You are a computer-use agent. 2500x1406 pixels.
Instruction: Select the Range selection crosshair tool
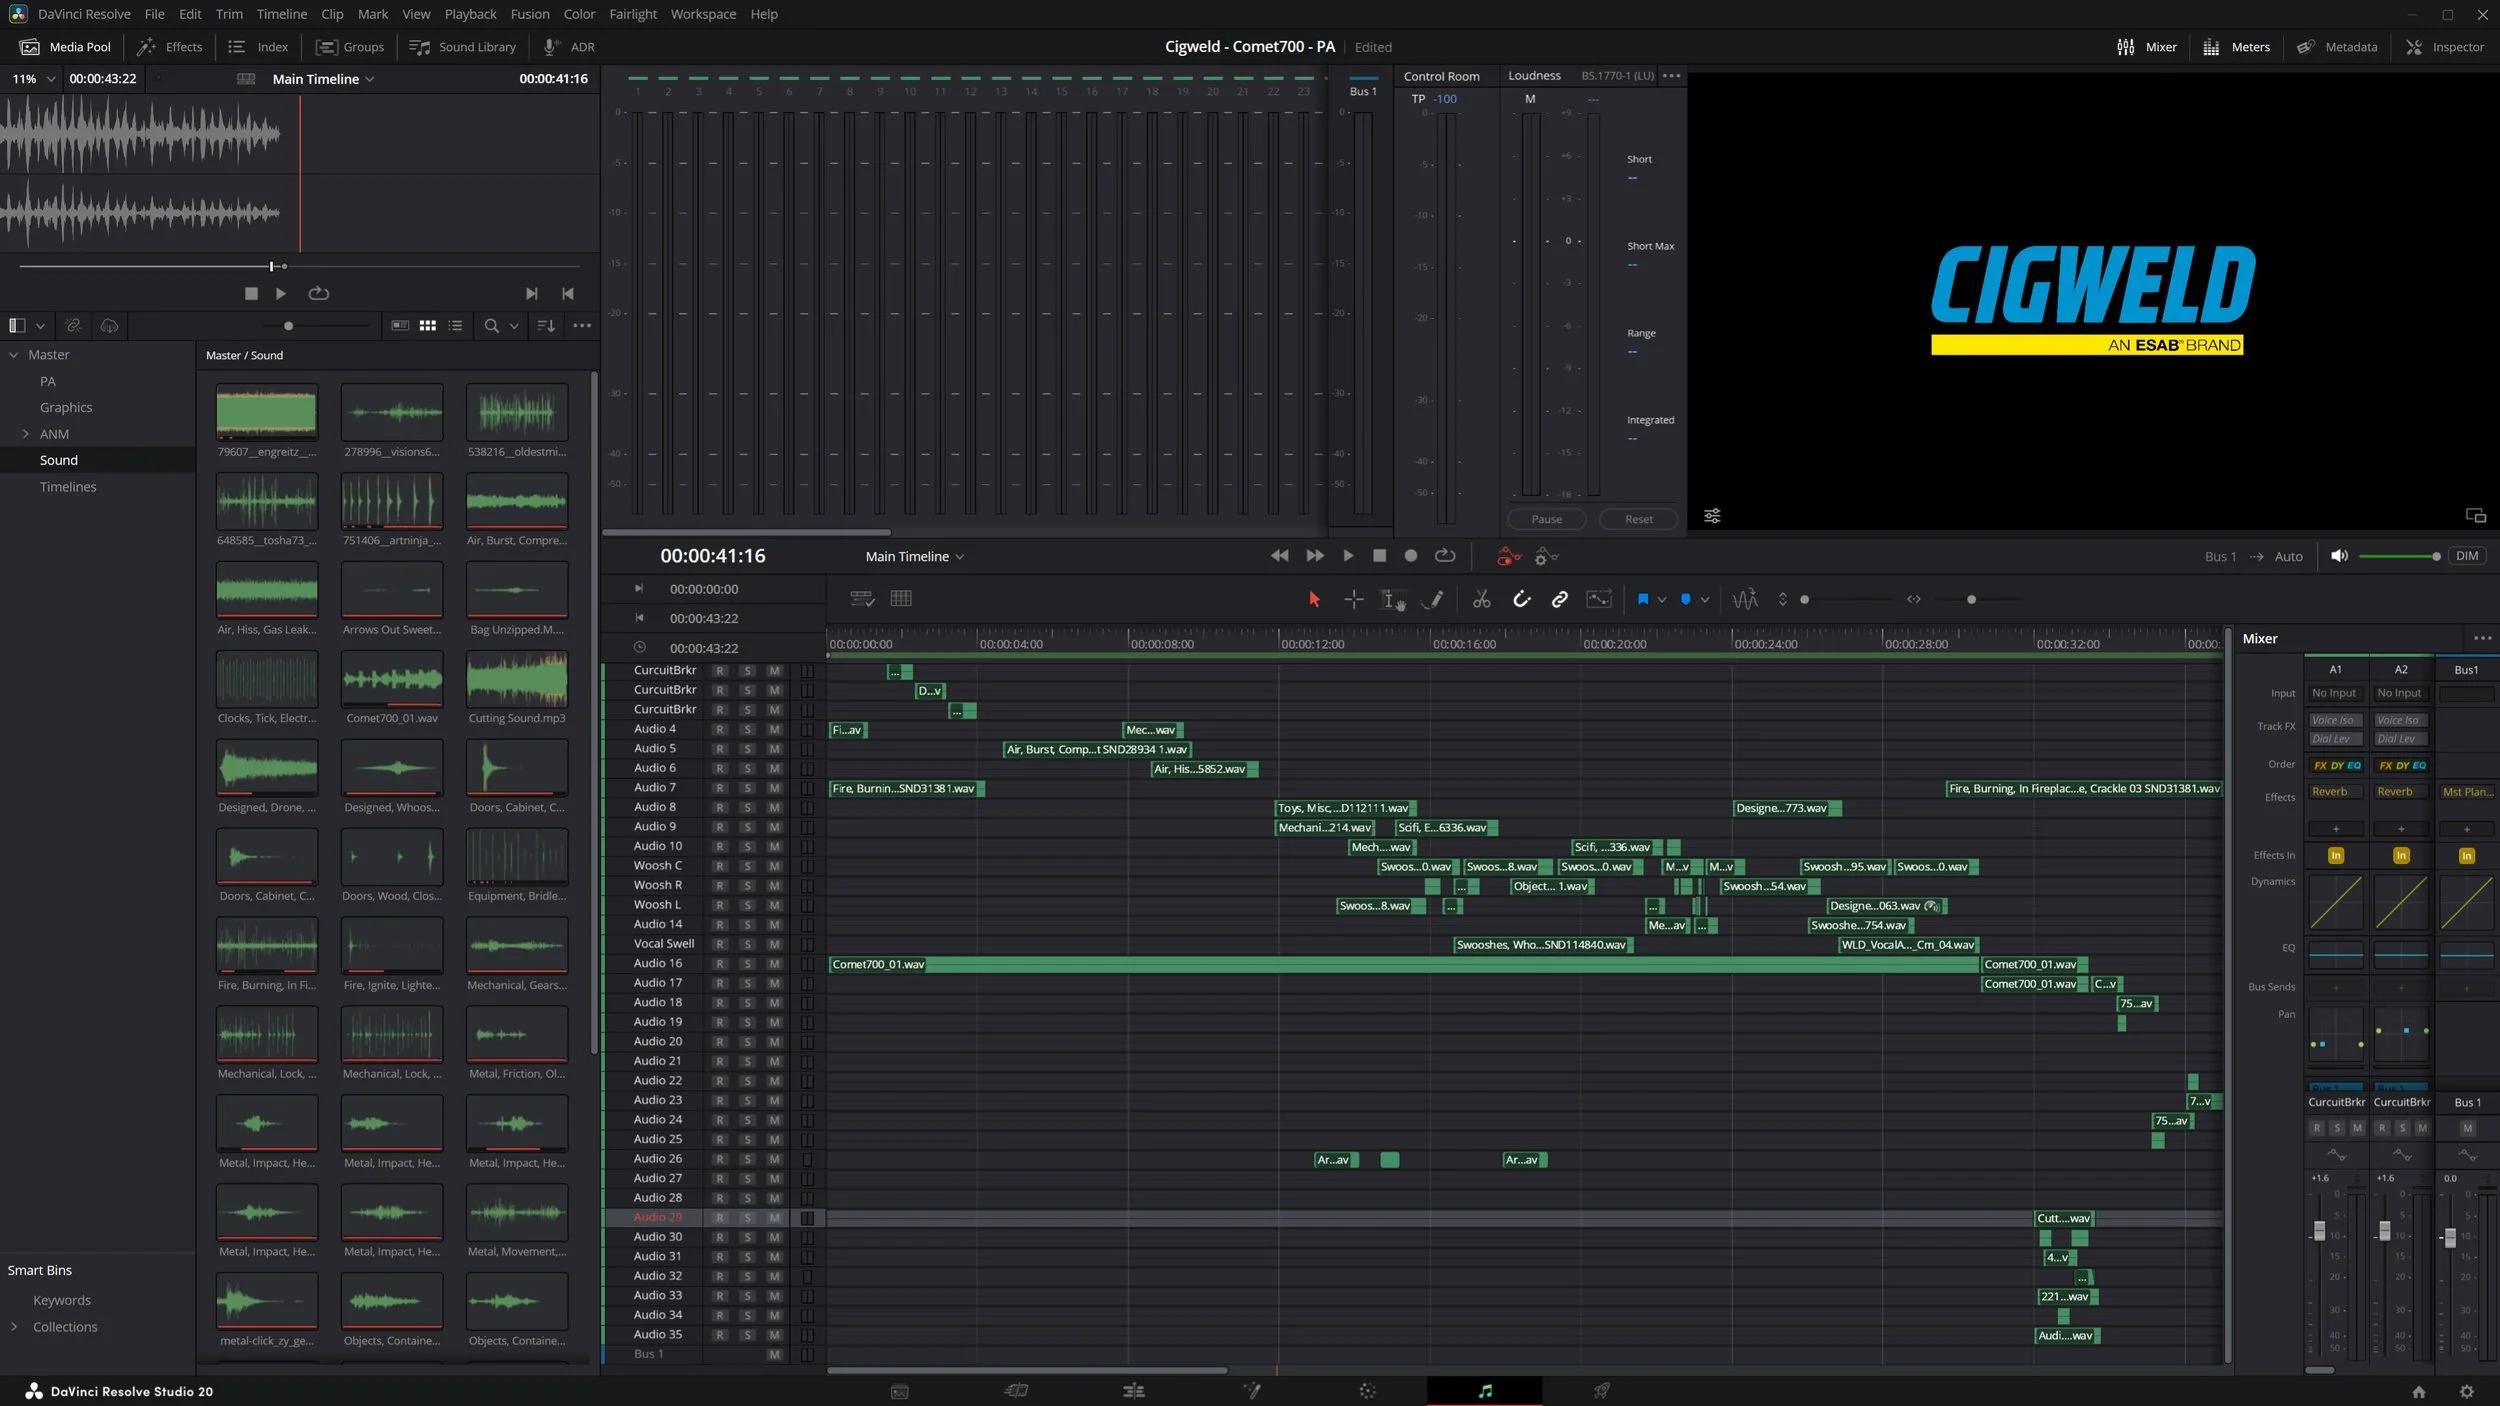[1353, 599]
